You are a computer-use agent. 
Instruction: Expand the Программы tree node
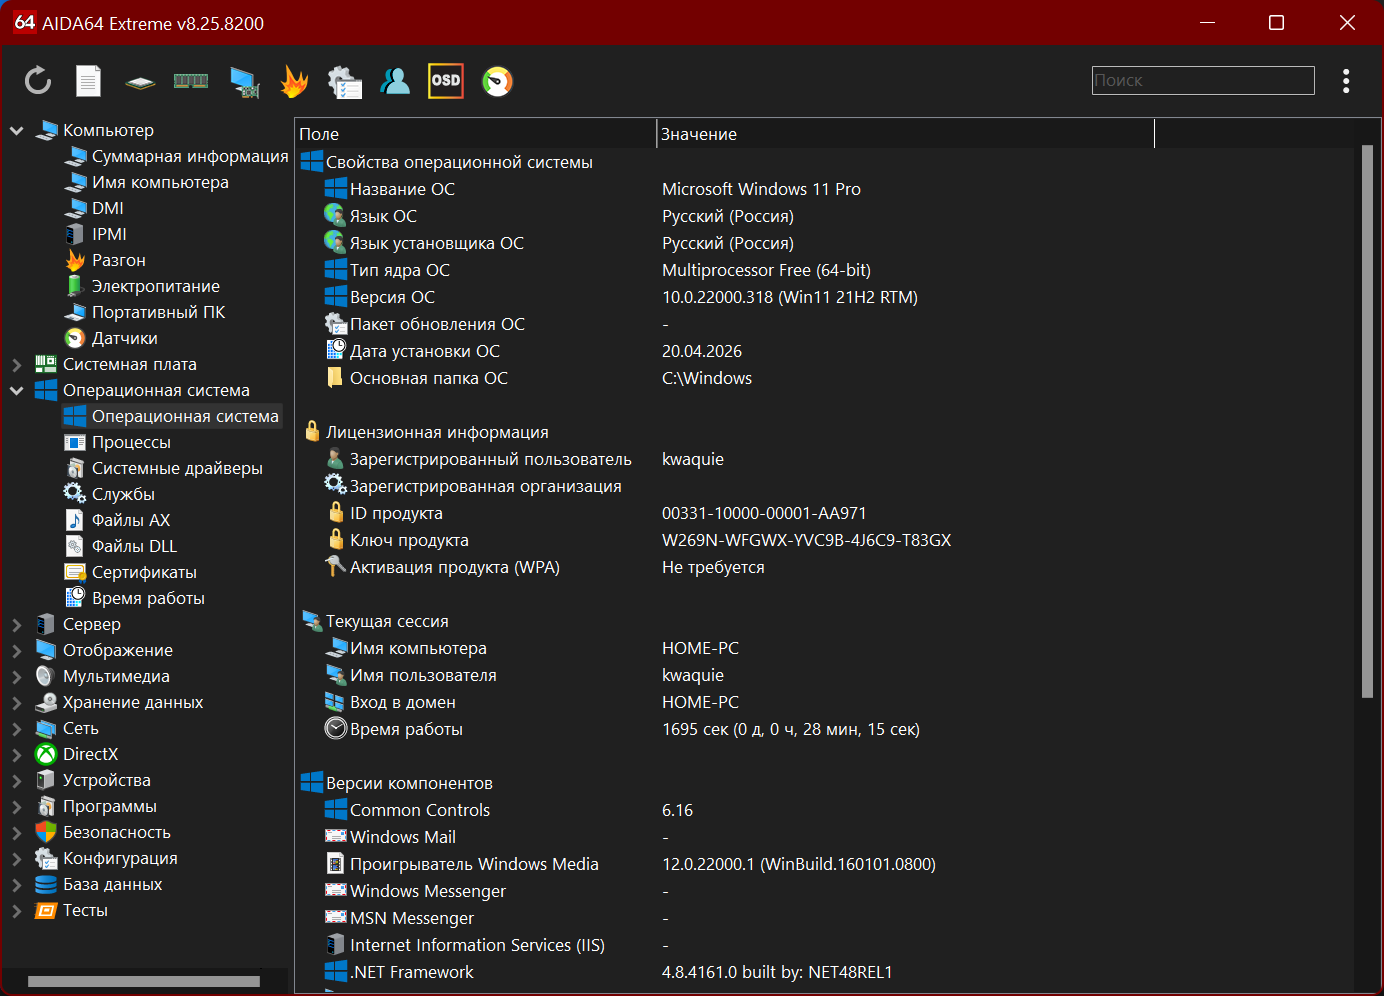point(17,806)
